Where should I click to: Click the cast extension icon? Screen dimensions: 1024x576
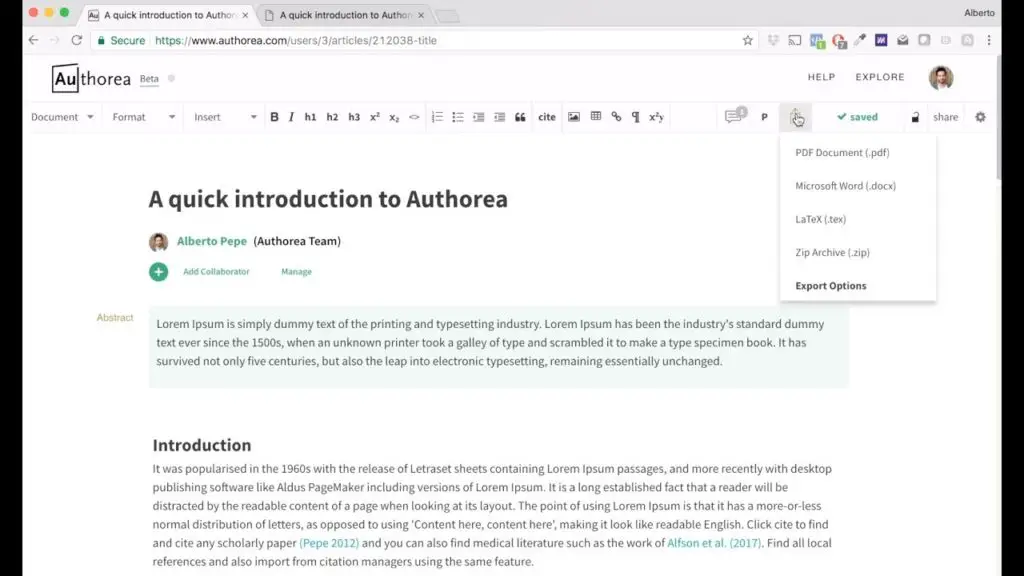(x=795, y=40)
